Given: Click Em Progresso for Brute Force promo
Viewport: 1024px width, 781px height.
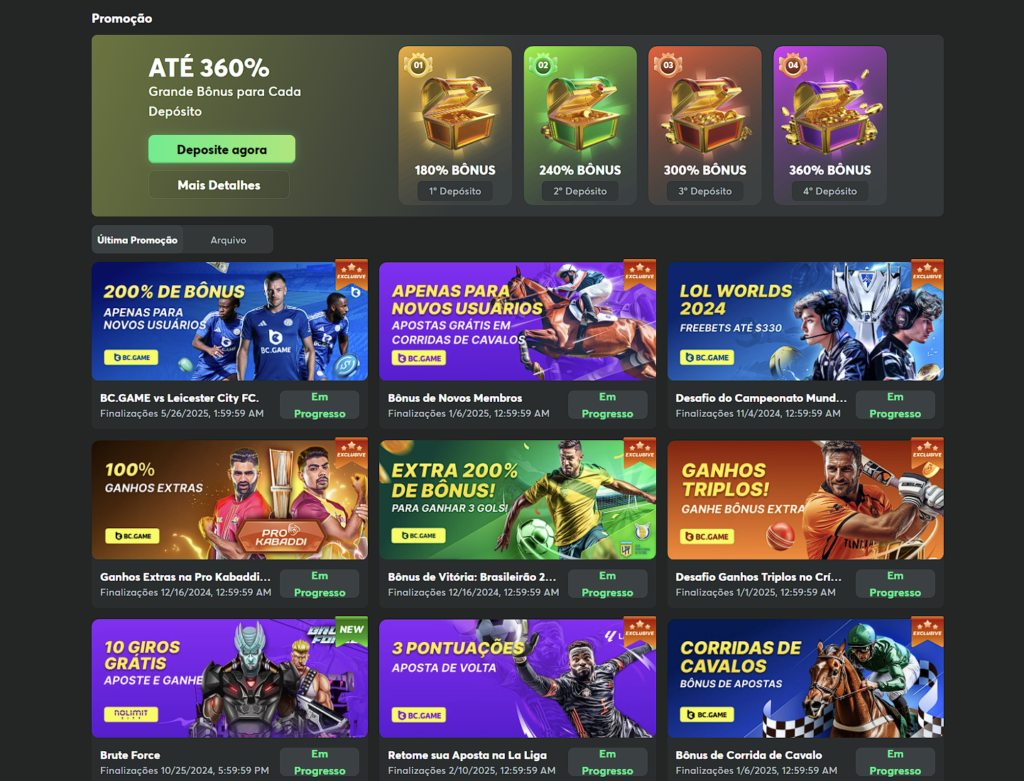Looking at the screenshot, I should 319,762.
